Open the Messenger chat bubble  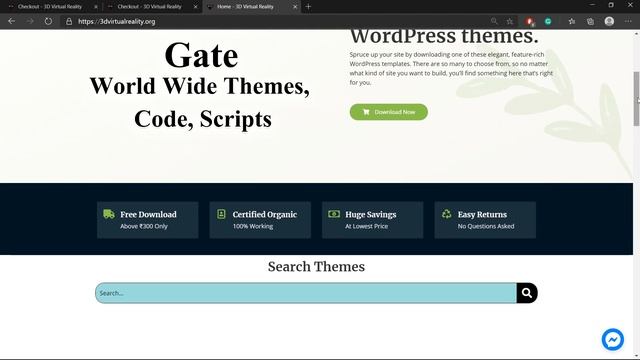click(x=613, y=339)
